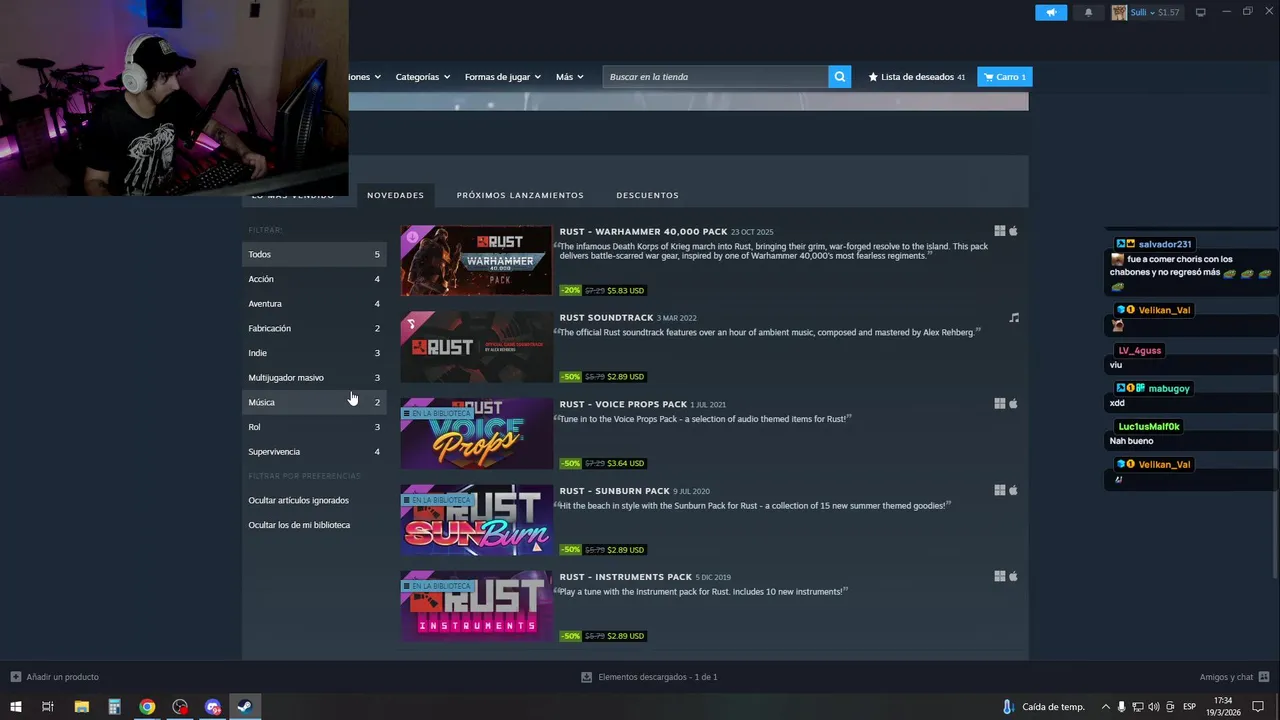Open Task View on taskbar
This screenshot has width=1280, height=720.
coord(48,707)
